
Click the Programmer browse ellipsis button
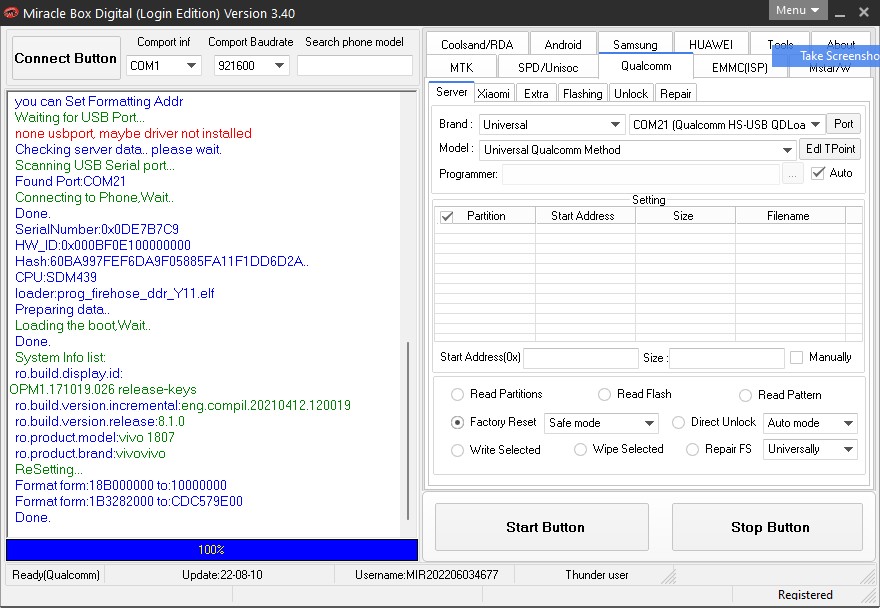click(792, 174)
